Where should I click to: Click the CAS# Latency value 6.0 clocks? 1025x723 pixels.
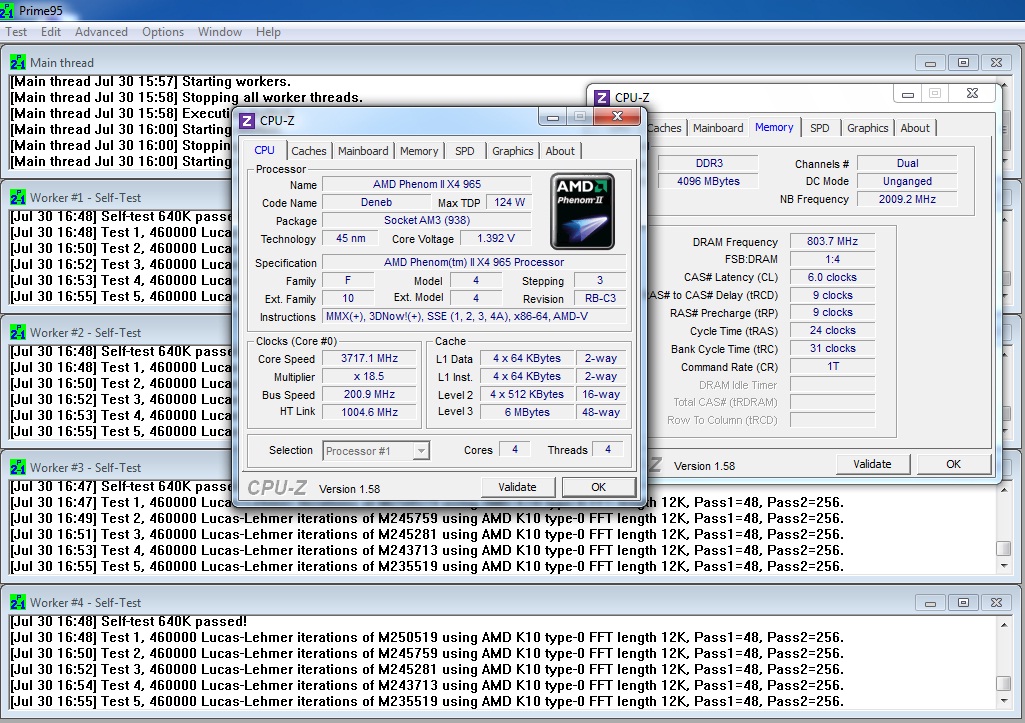[x=832, y=277]
